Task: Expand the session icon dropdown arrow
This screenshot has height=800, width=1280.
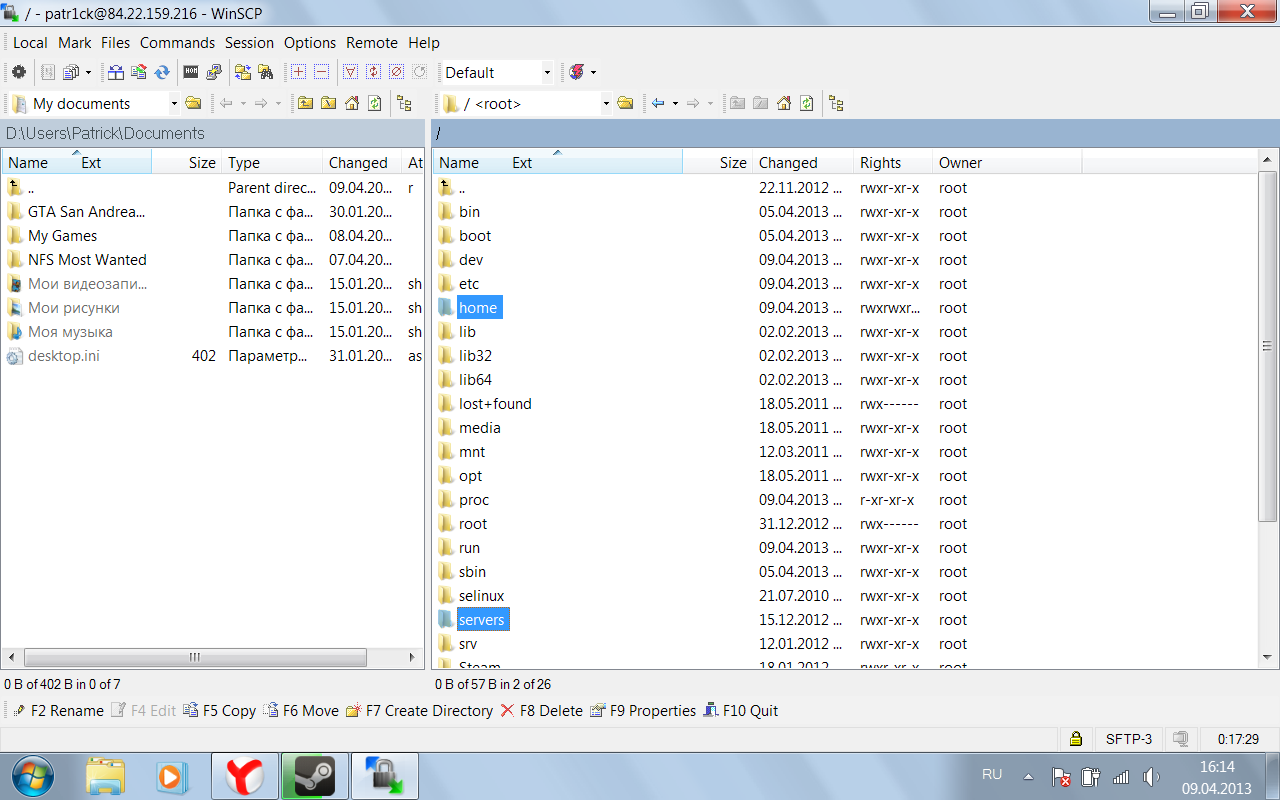Action: [x=593, y=72]
